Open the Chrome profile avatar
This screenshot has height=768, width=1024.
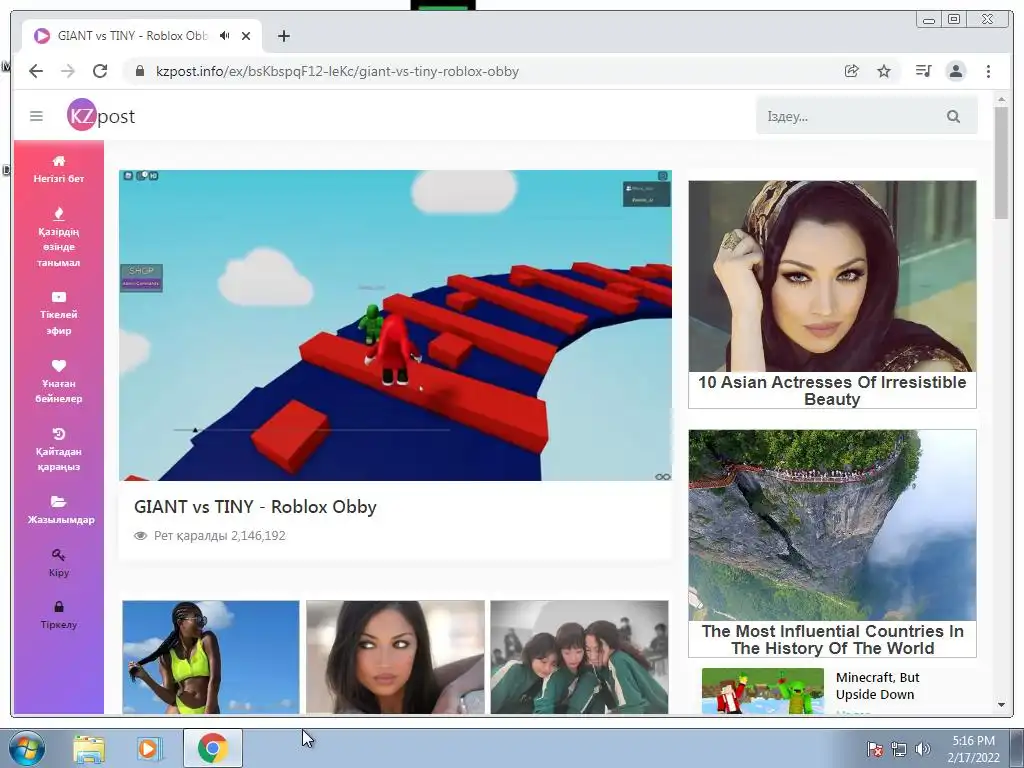pos(955,71)
